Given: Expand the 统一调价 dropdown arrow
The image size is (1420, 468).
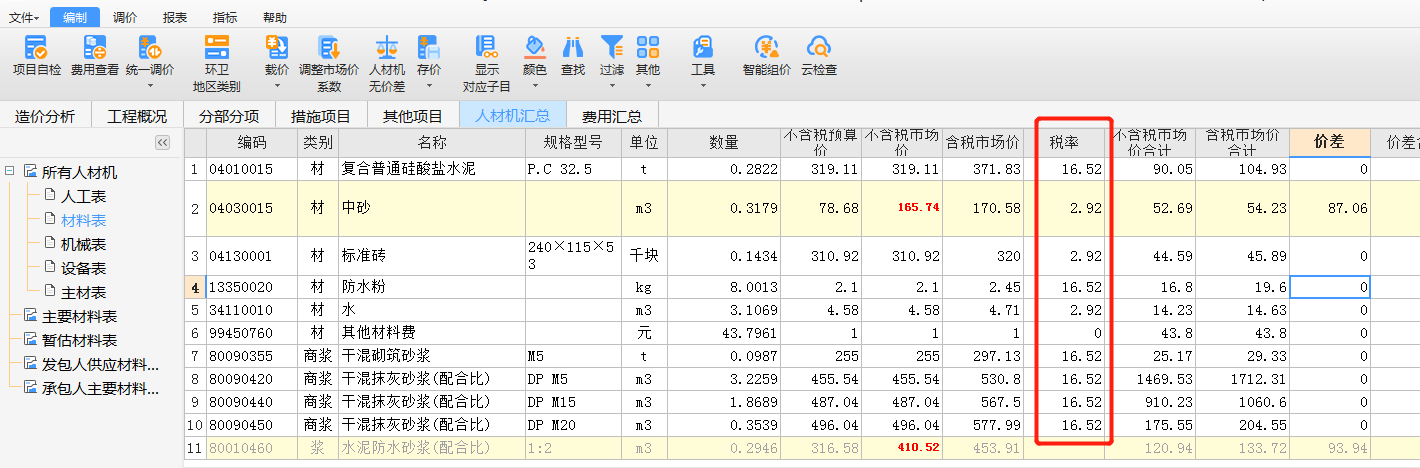Looking at the screenshot, I should [150, 86].
